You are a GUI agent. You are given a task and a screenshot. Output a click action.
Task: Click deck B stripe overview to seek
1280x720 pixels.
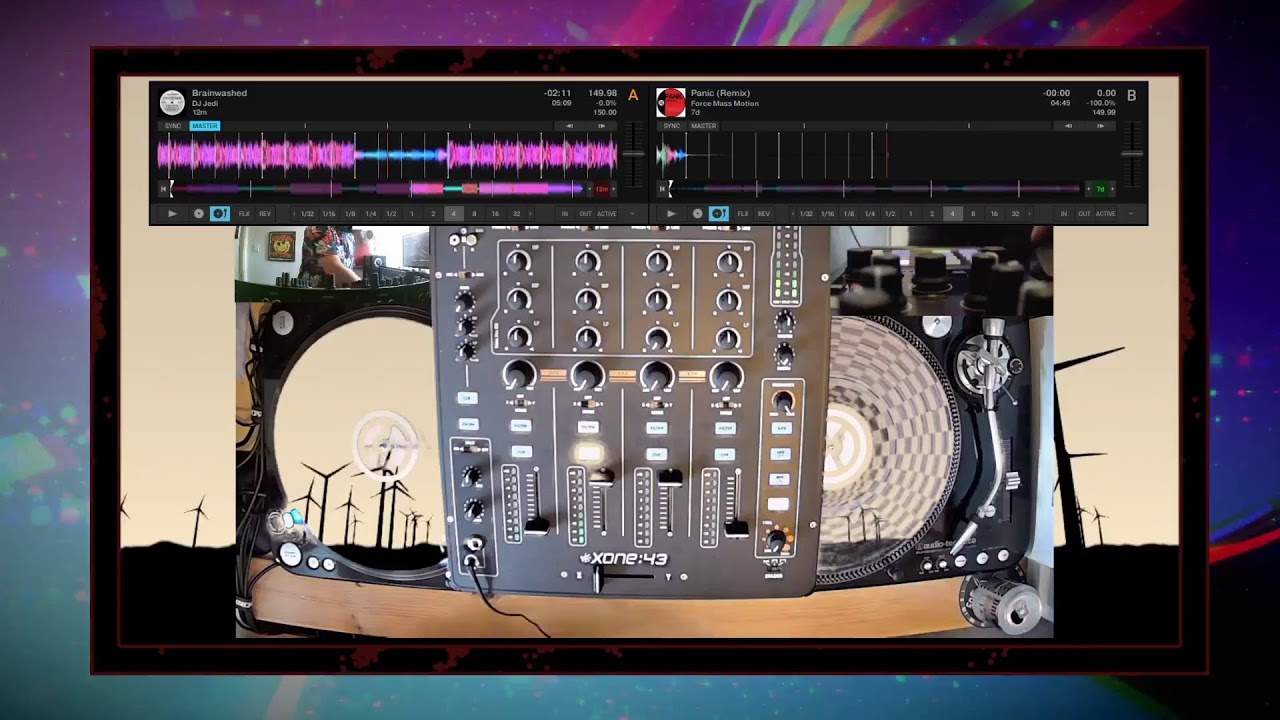(x=876, y=189)
